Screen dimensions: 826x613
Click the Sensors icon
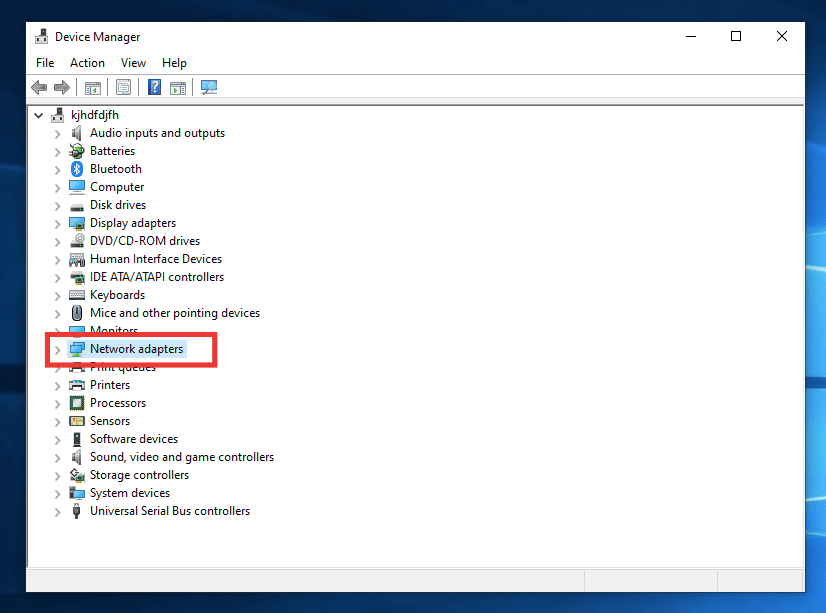click(77, 421)
